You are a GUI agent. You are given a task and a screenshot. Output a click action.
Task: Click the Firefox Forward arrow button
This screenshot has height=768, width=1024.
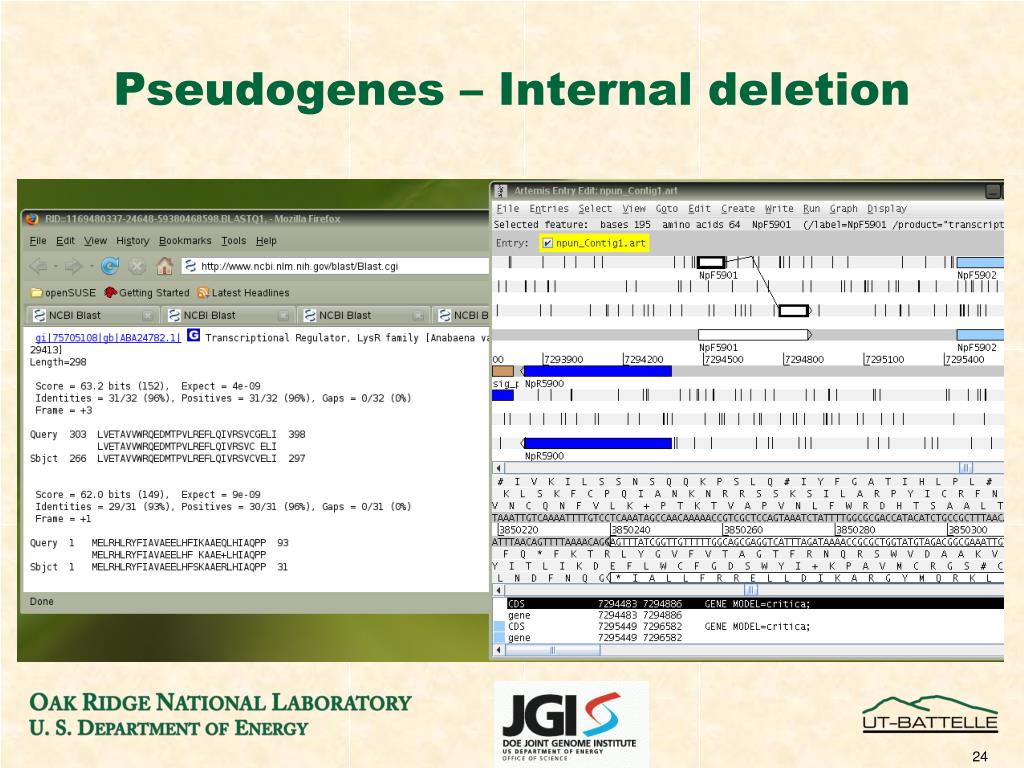pos(72,266)
